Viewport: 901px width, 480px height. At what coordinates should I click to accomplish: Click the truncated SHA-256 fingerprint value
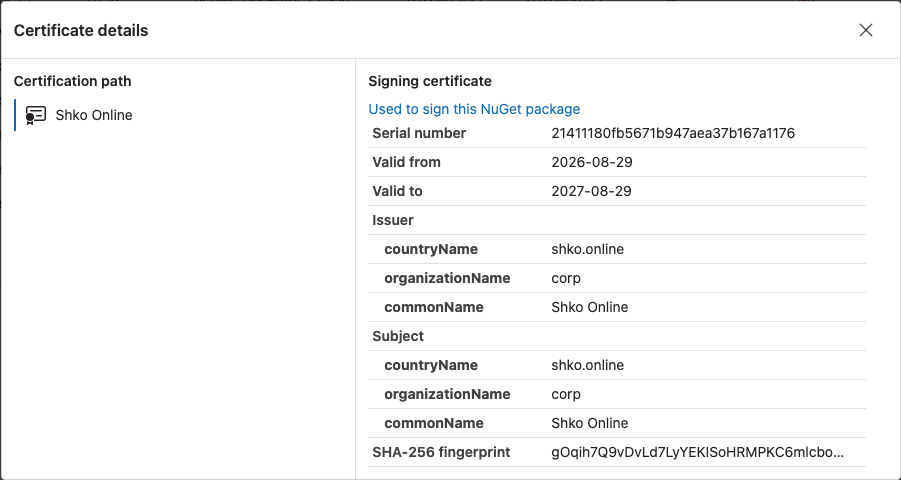click(698, 452)
